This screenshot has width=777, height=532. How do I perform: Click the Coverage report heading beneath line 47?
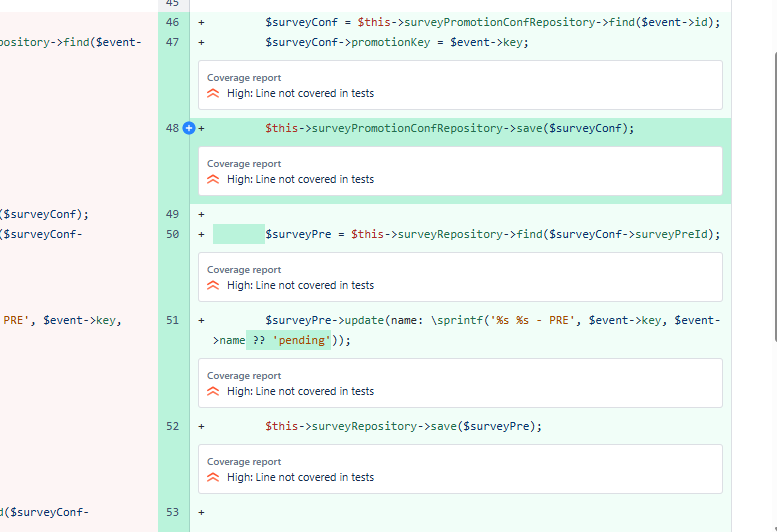[244, 78]
